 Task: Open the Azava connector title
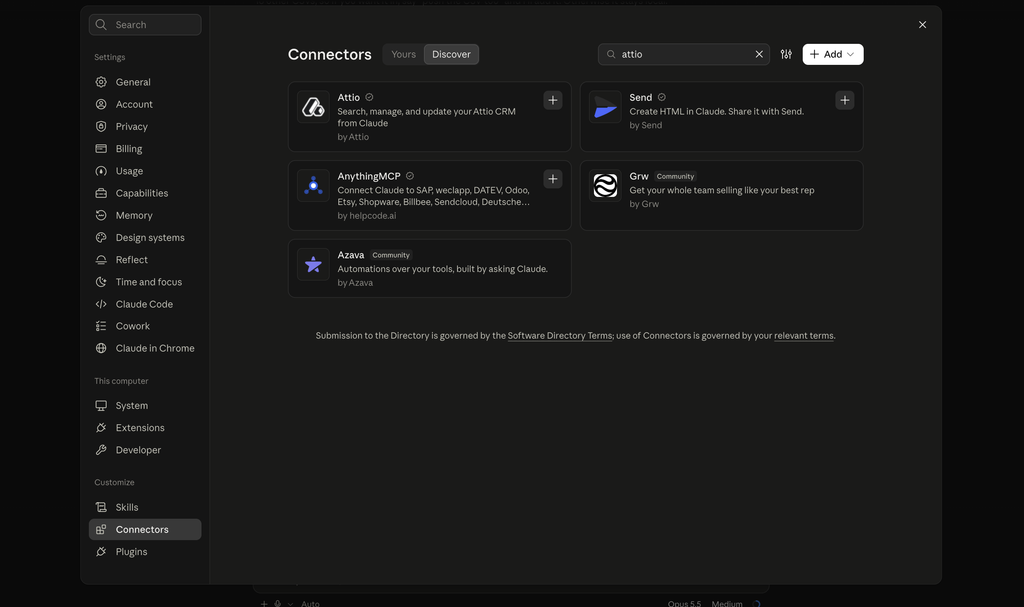[351, 255]
